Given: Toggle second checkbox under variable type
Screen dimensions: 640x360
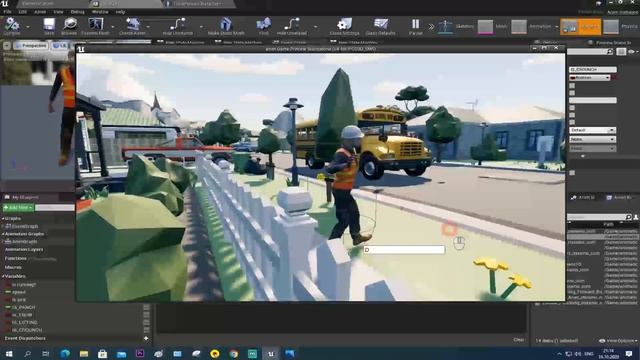Looking at the screenshot, I should 572,93.
